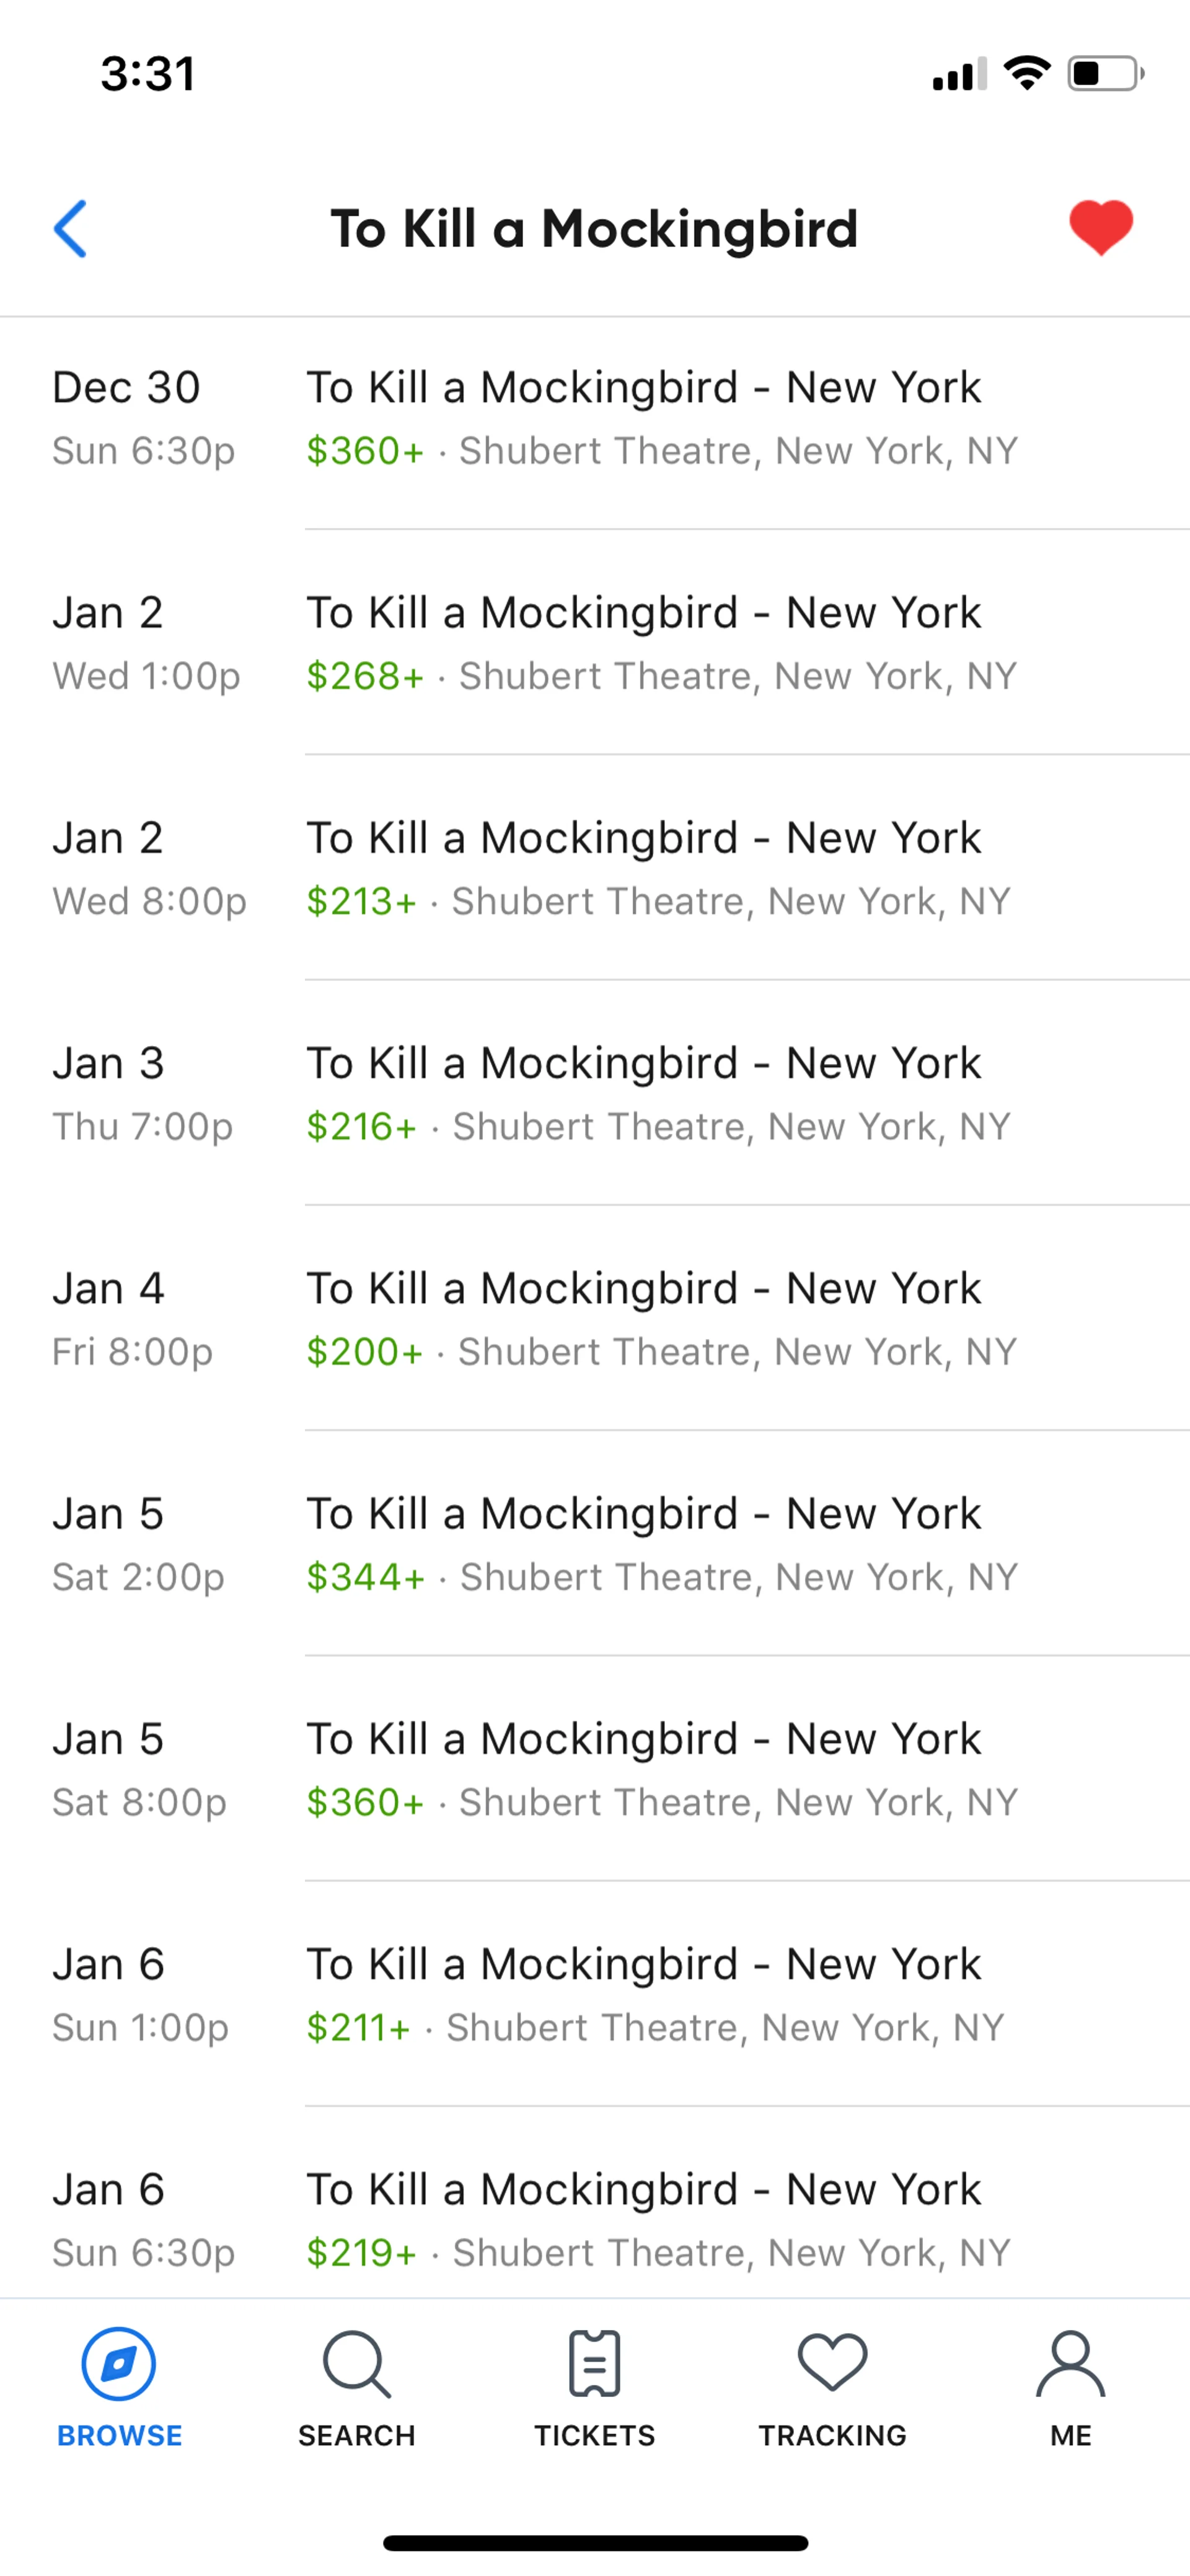Tap the $200+ price on Jan 4
Image resolution: width=1190 pixels, height=2576 pixels.
click(365, 1352)
